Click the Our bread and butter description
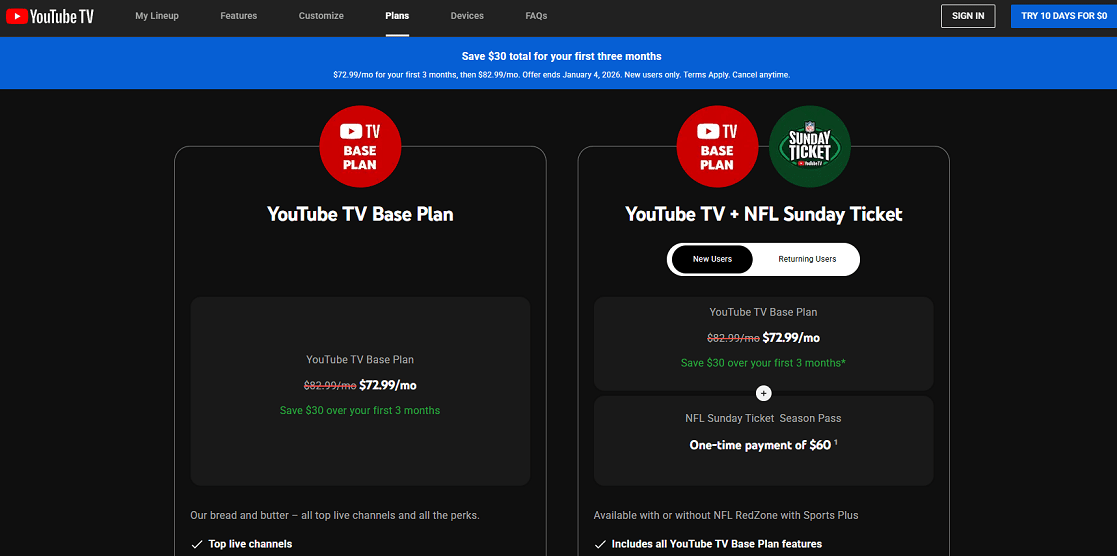This screenshot has height=556, width=1117. click(335, 515)
